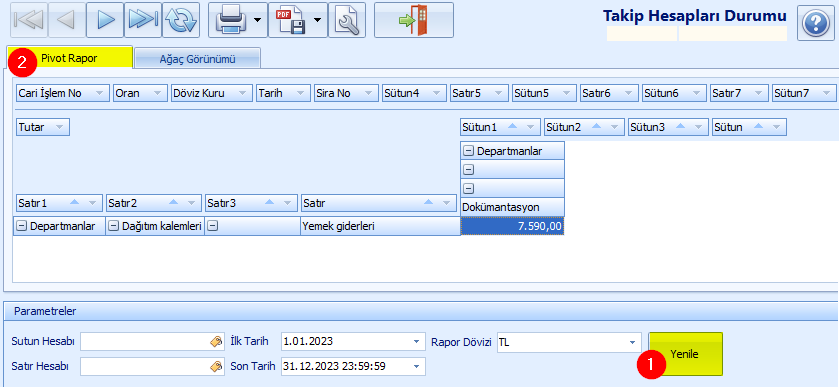The width and height of the screenshot is (839, 387).
Task: Open help with the question mark icon
Action: 815,24
